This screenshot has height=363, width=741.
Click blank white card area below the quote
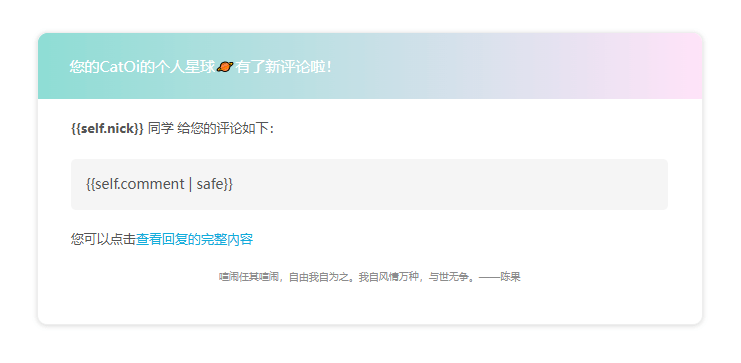(x=370, y=305)
